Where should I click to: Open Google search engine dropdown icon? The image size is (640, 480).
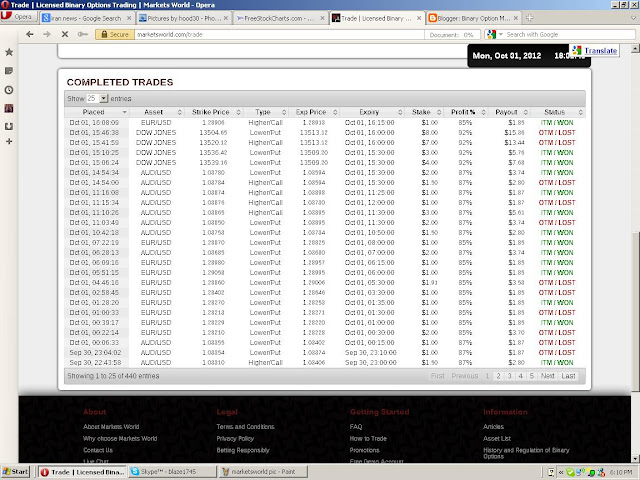(x=495, y=35)
